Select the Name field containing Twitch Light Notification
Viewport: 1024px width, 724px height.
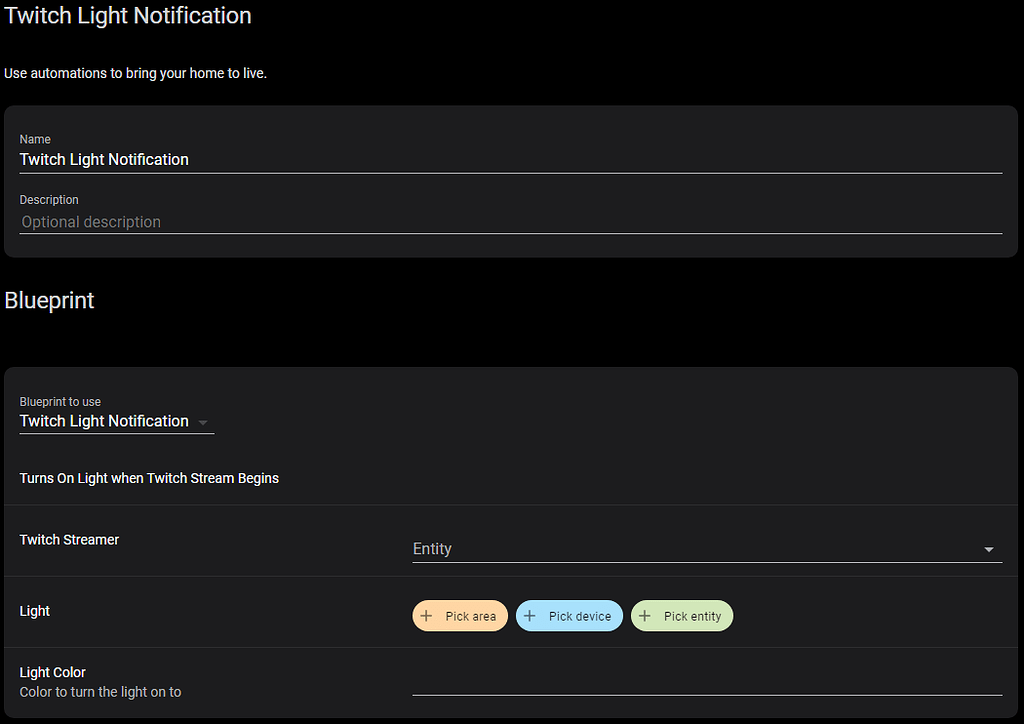click(300, 159)
